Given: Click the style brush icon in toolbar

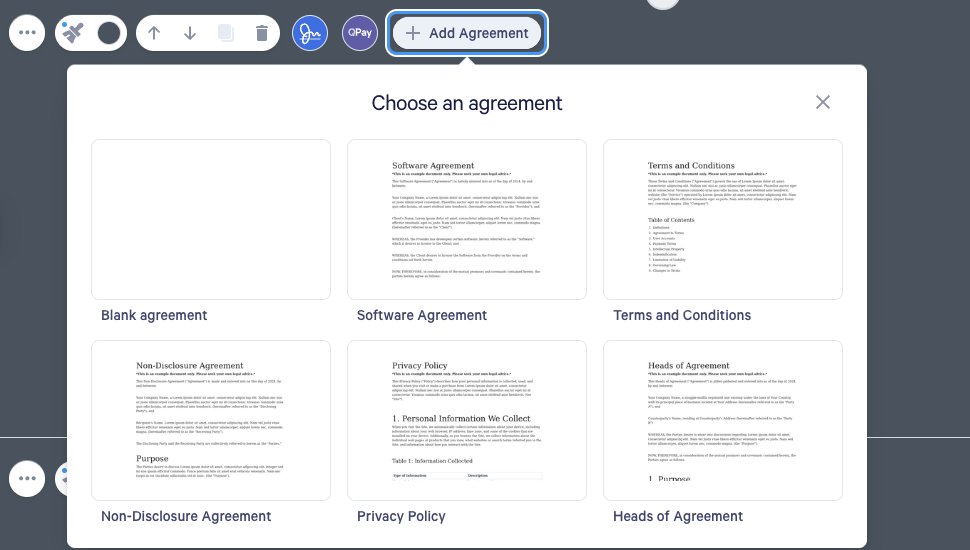Looking at the screenshot, I should (73, 33).
